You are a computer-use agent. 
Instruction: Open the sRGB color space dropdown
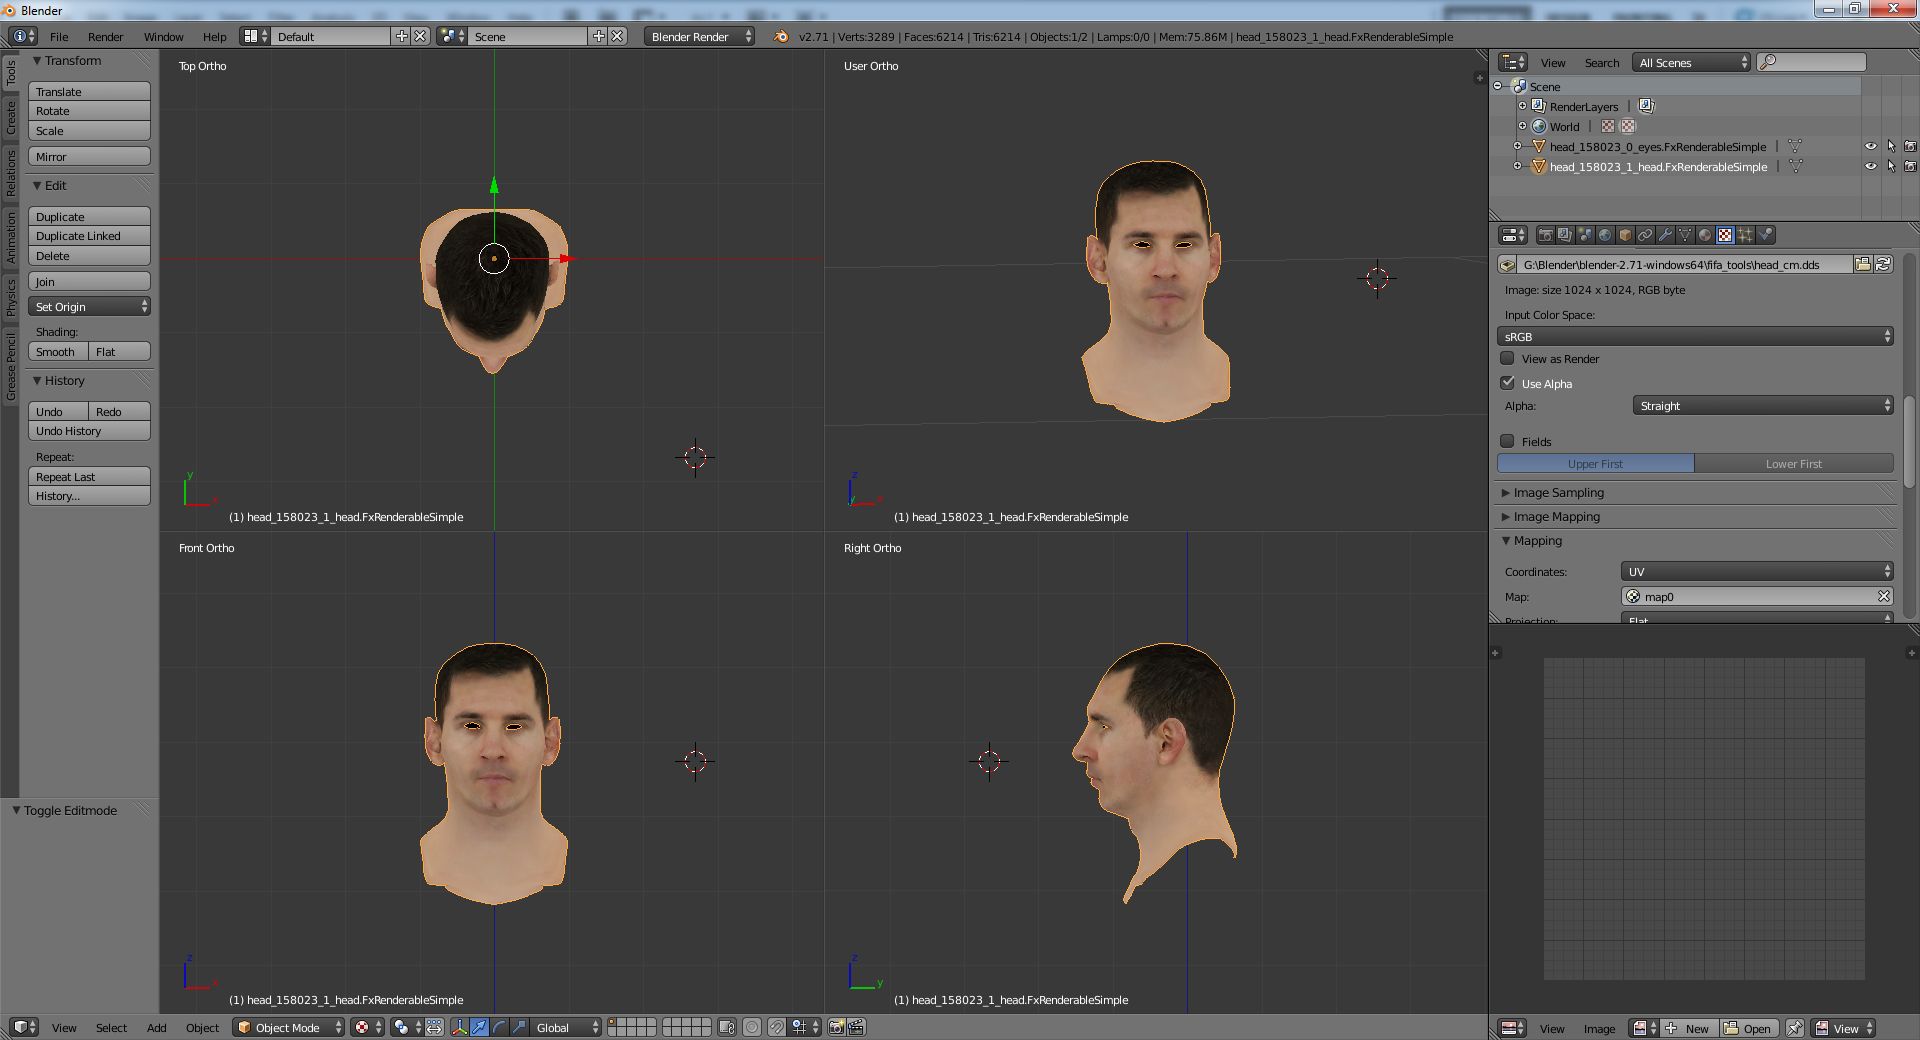pos(1695,337)
